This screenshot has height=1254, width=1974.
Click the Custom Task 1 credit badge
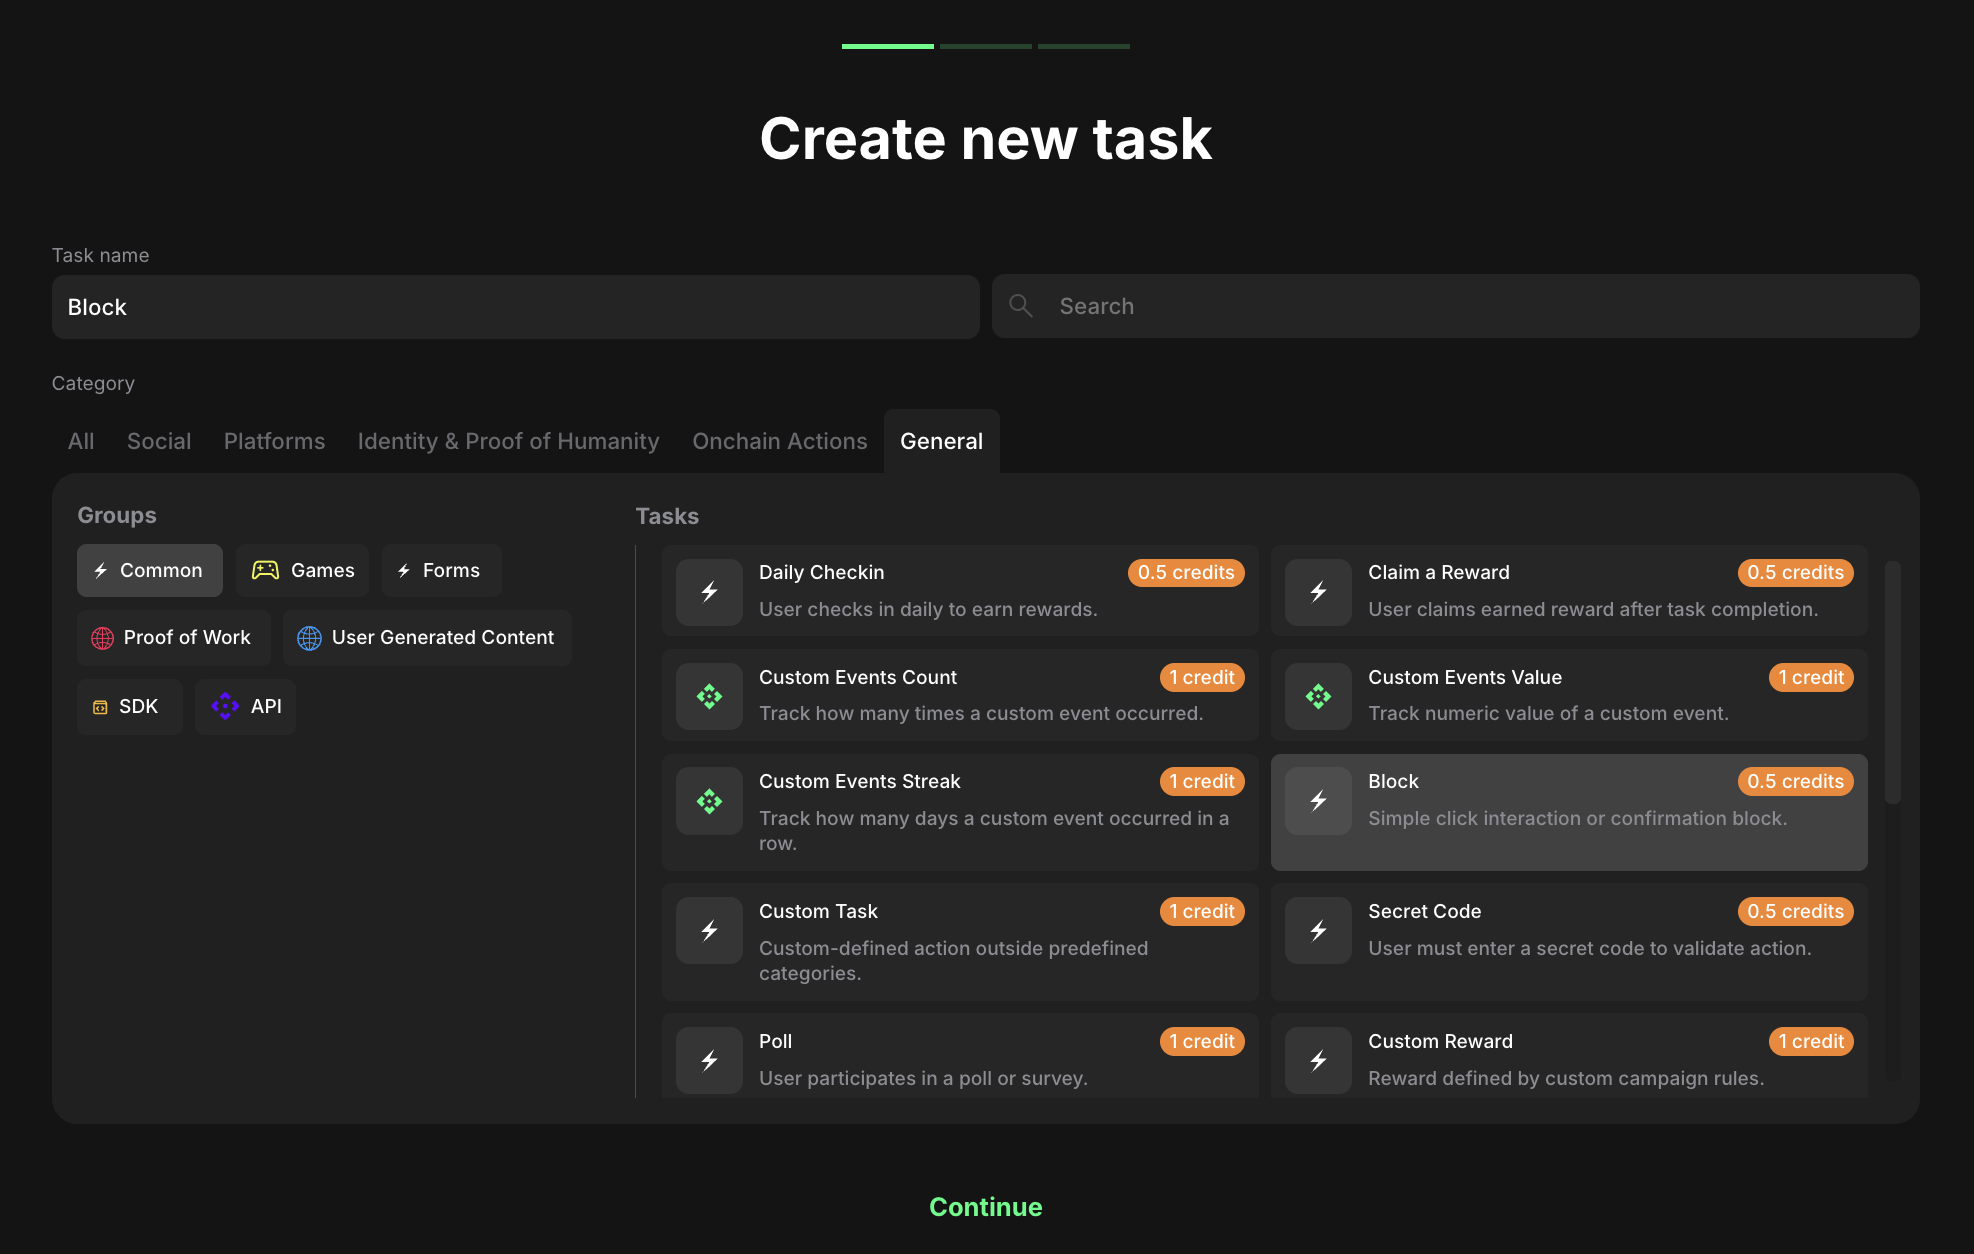(x=1202, y=911)
